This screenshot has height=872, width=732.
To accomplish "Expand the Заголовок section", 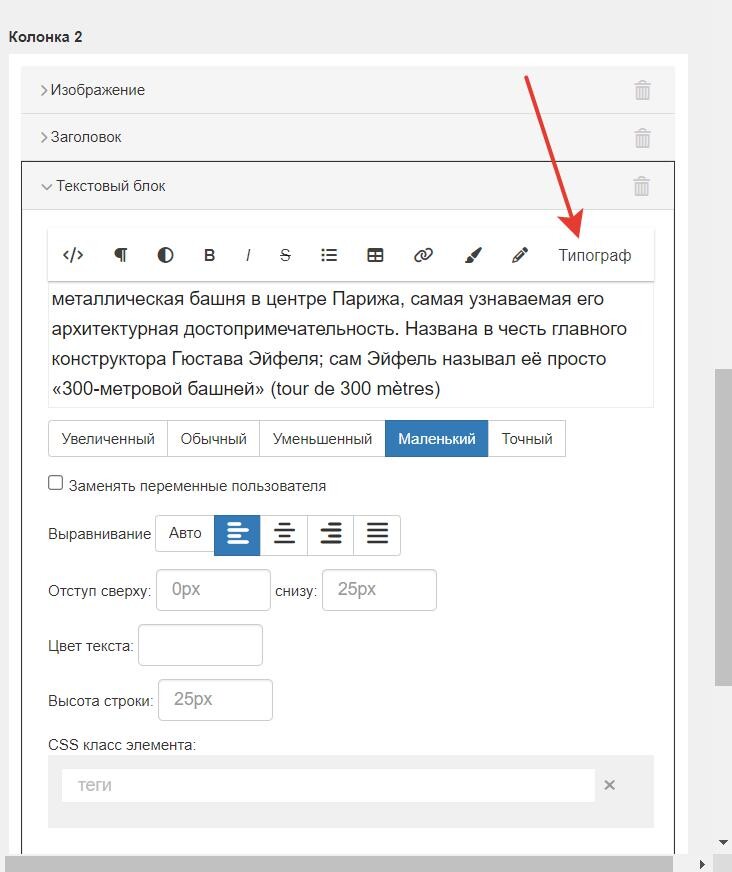I will [x=81, y=137].
